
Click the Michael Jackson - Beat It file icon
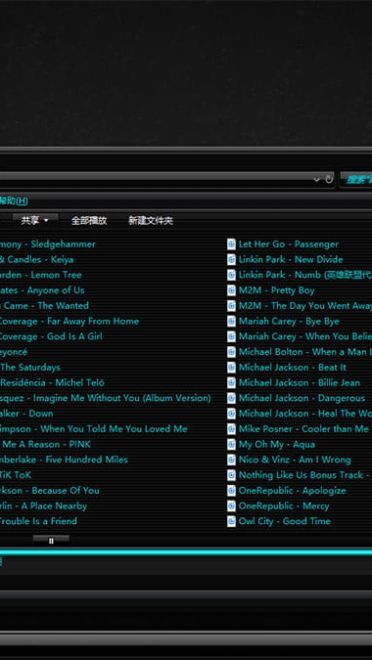231,367
